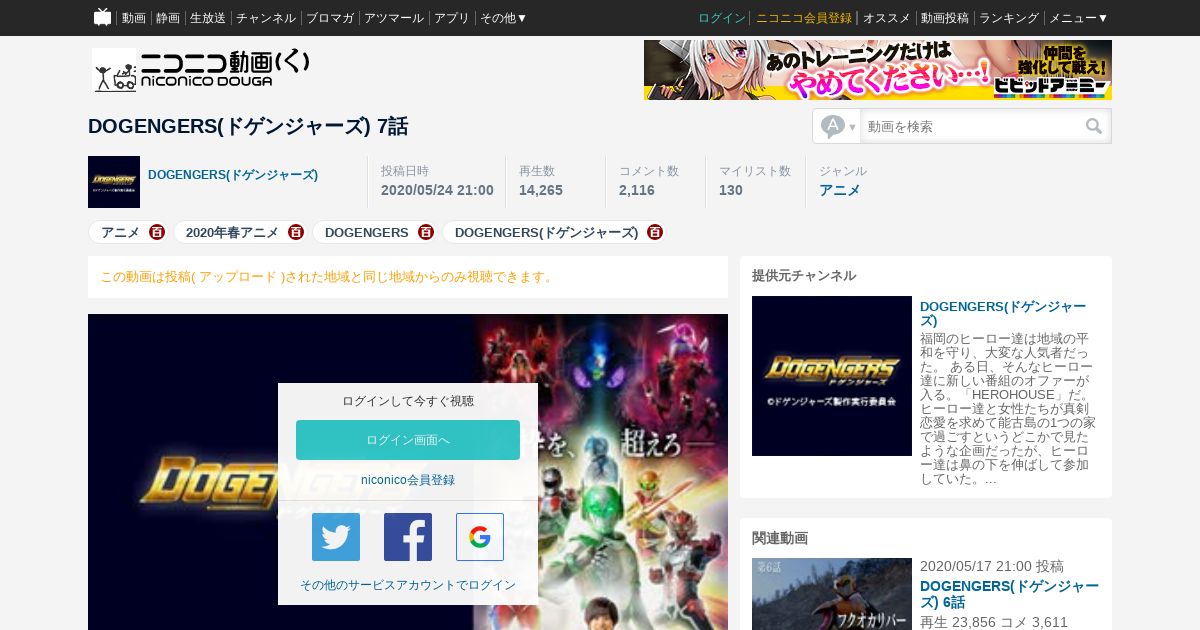Click niconico会員登録 link in login box
This screenshot has width=1200, height=630.
pos(408,480)
